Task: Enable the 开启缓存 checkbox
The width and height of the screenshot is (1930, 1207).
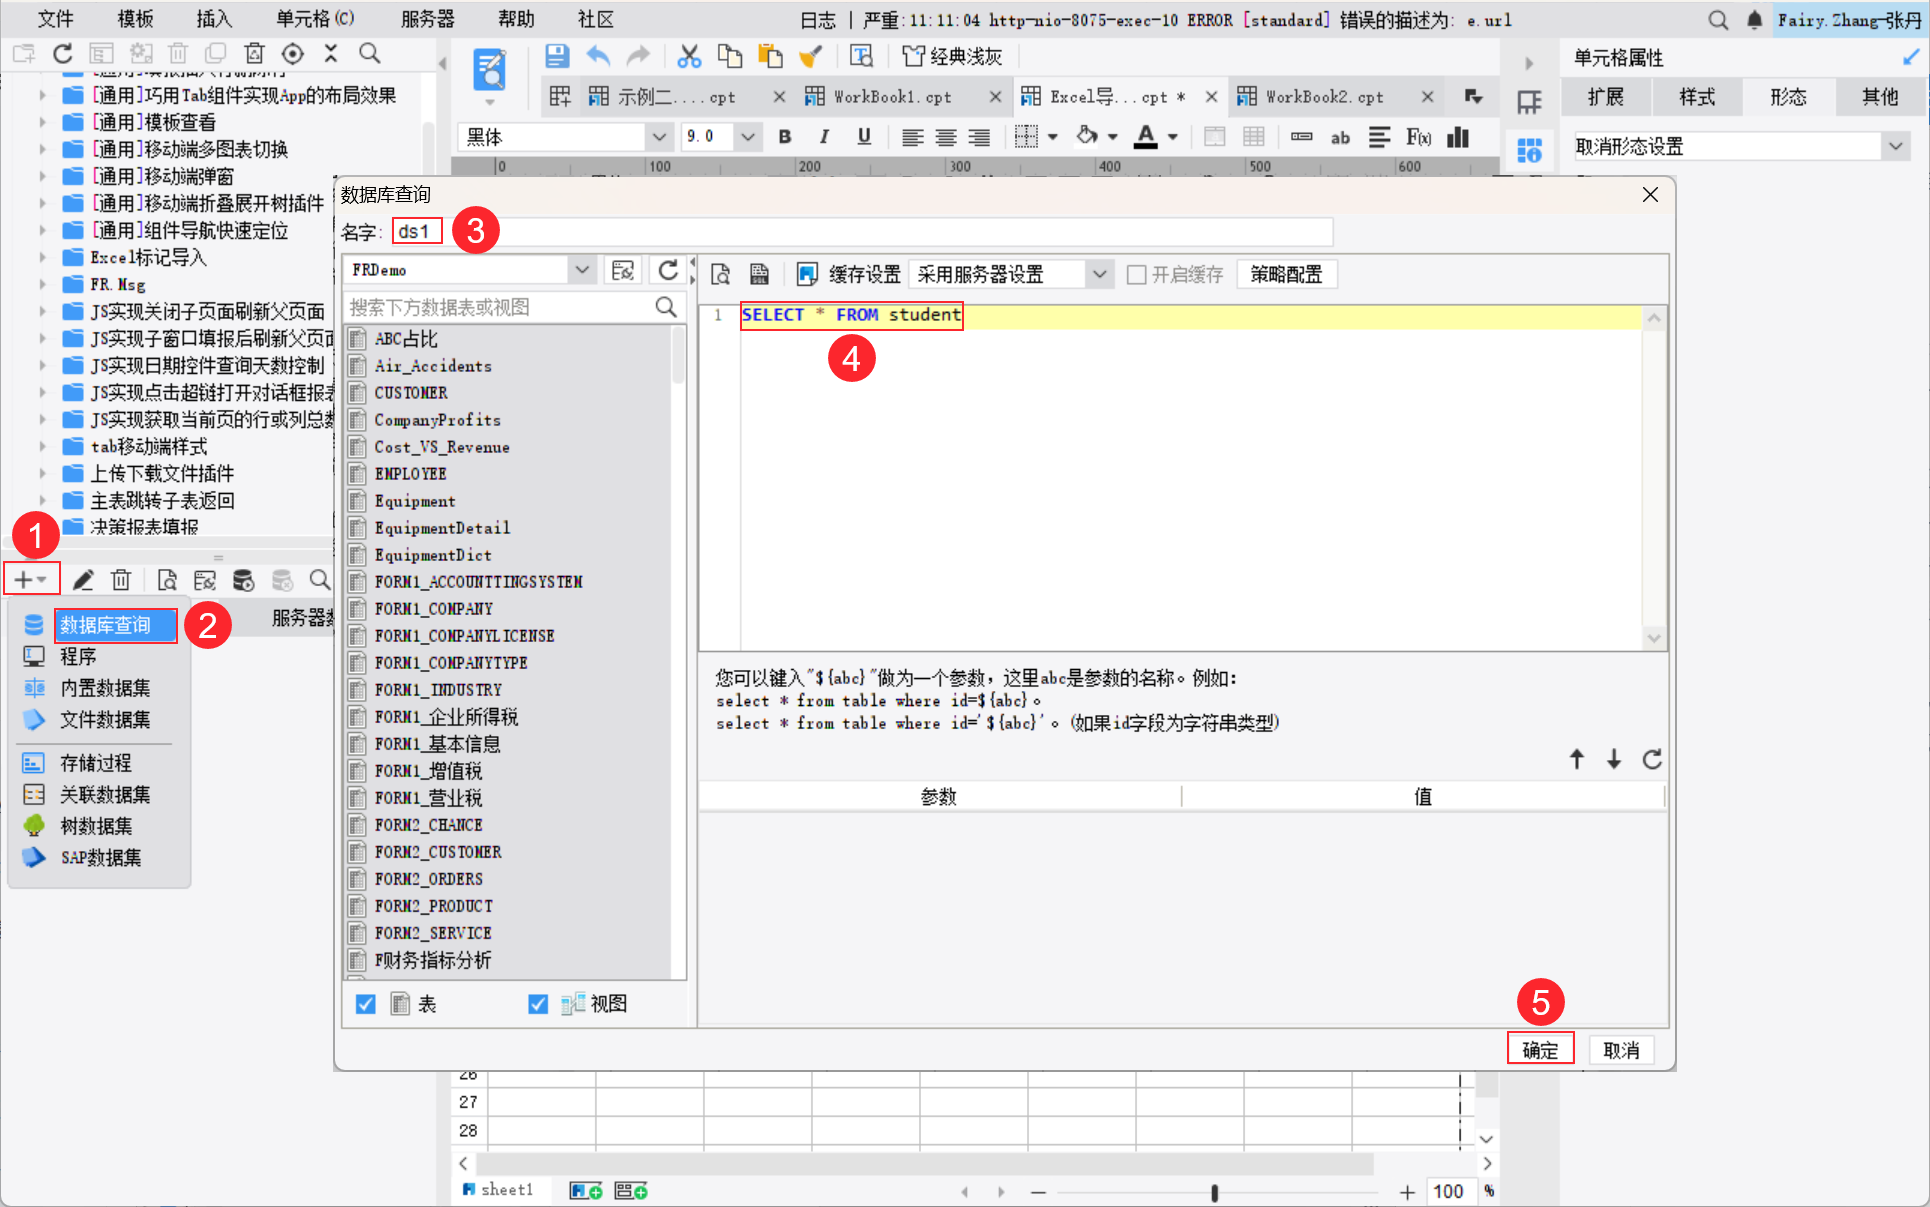Action: pos(1137,274)
